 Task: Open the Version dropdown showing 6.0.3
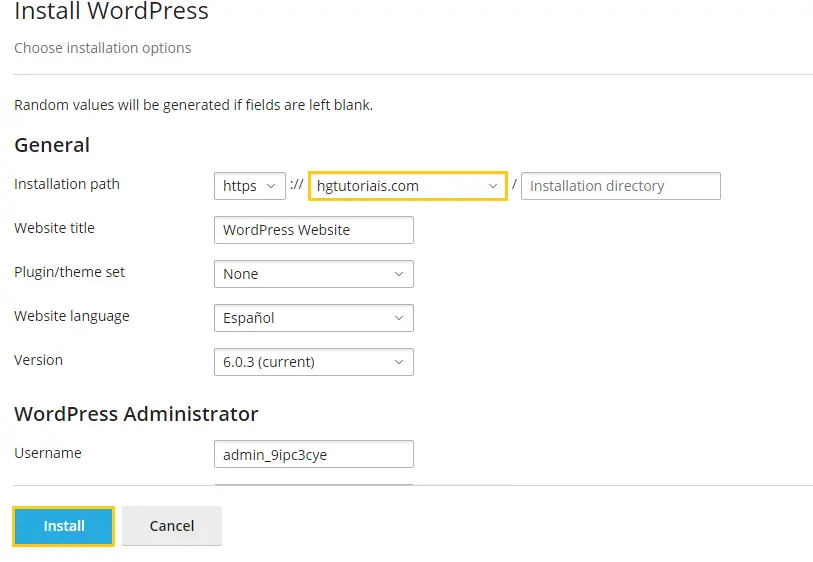314,362
